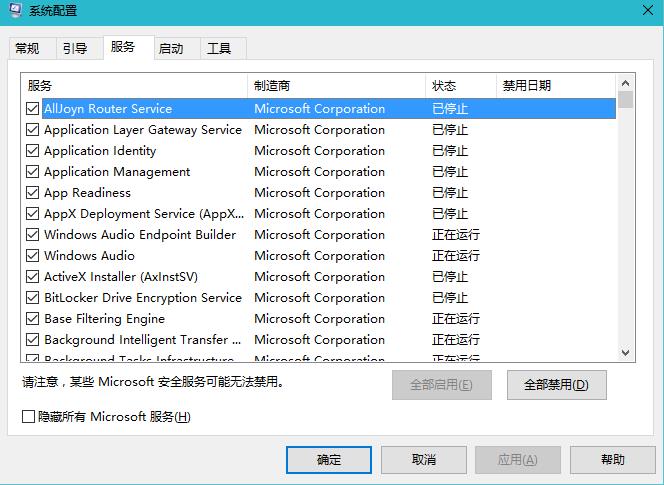Sort list by 服务 column header
Screen dimensions: 664x485
coord(134,86)
